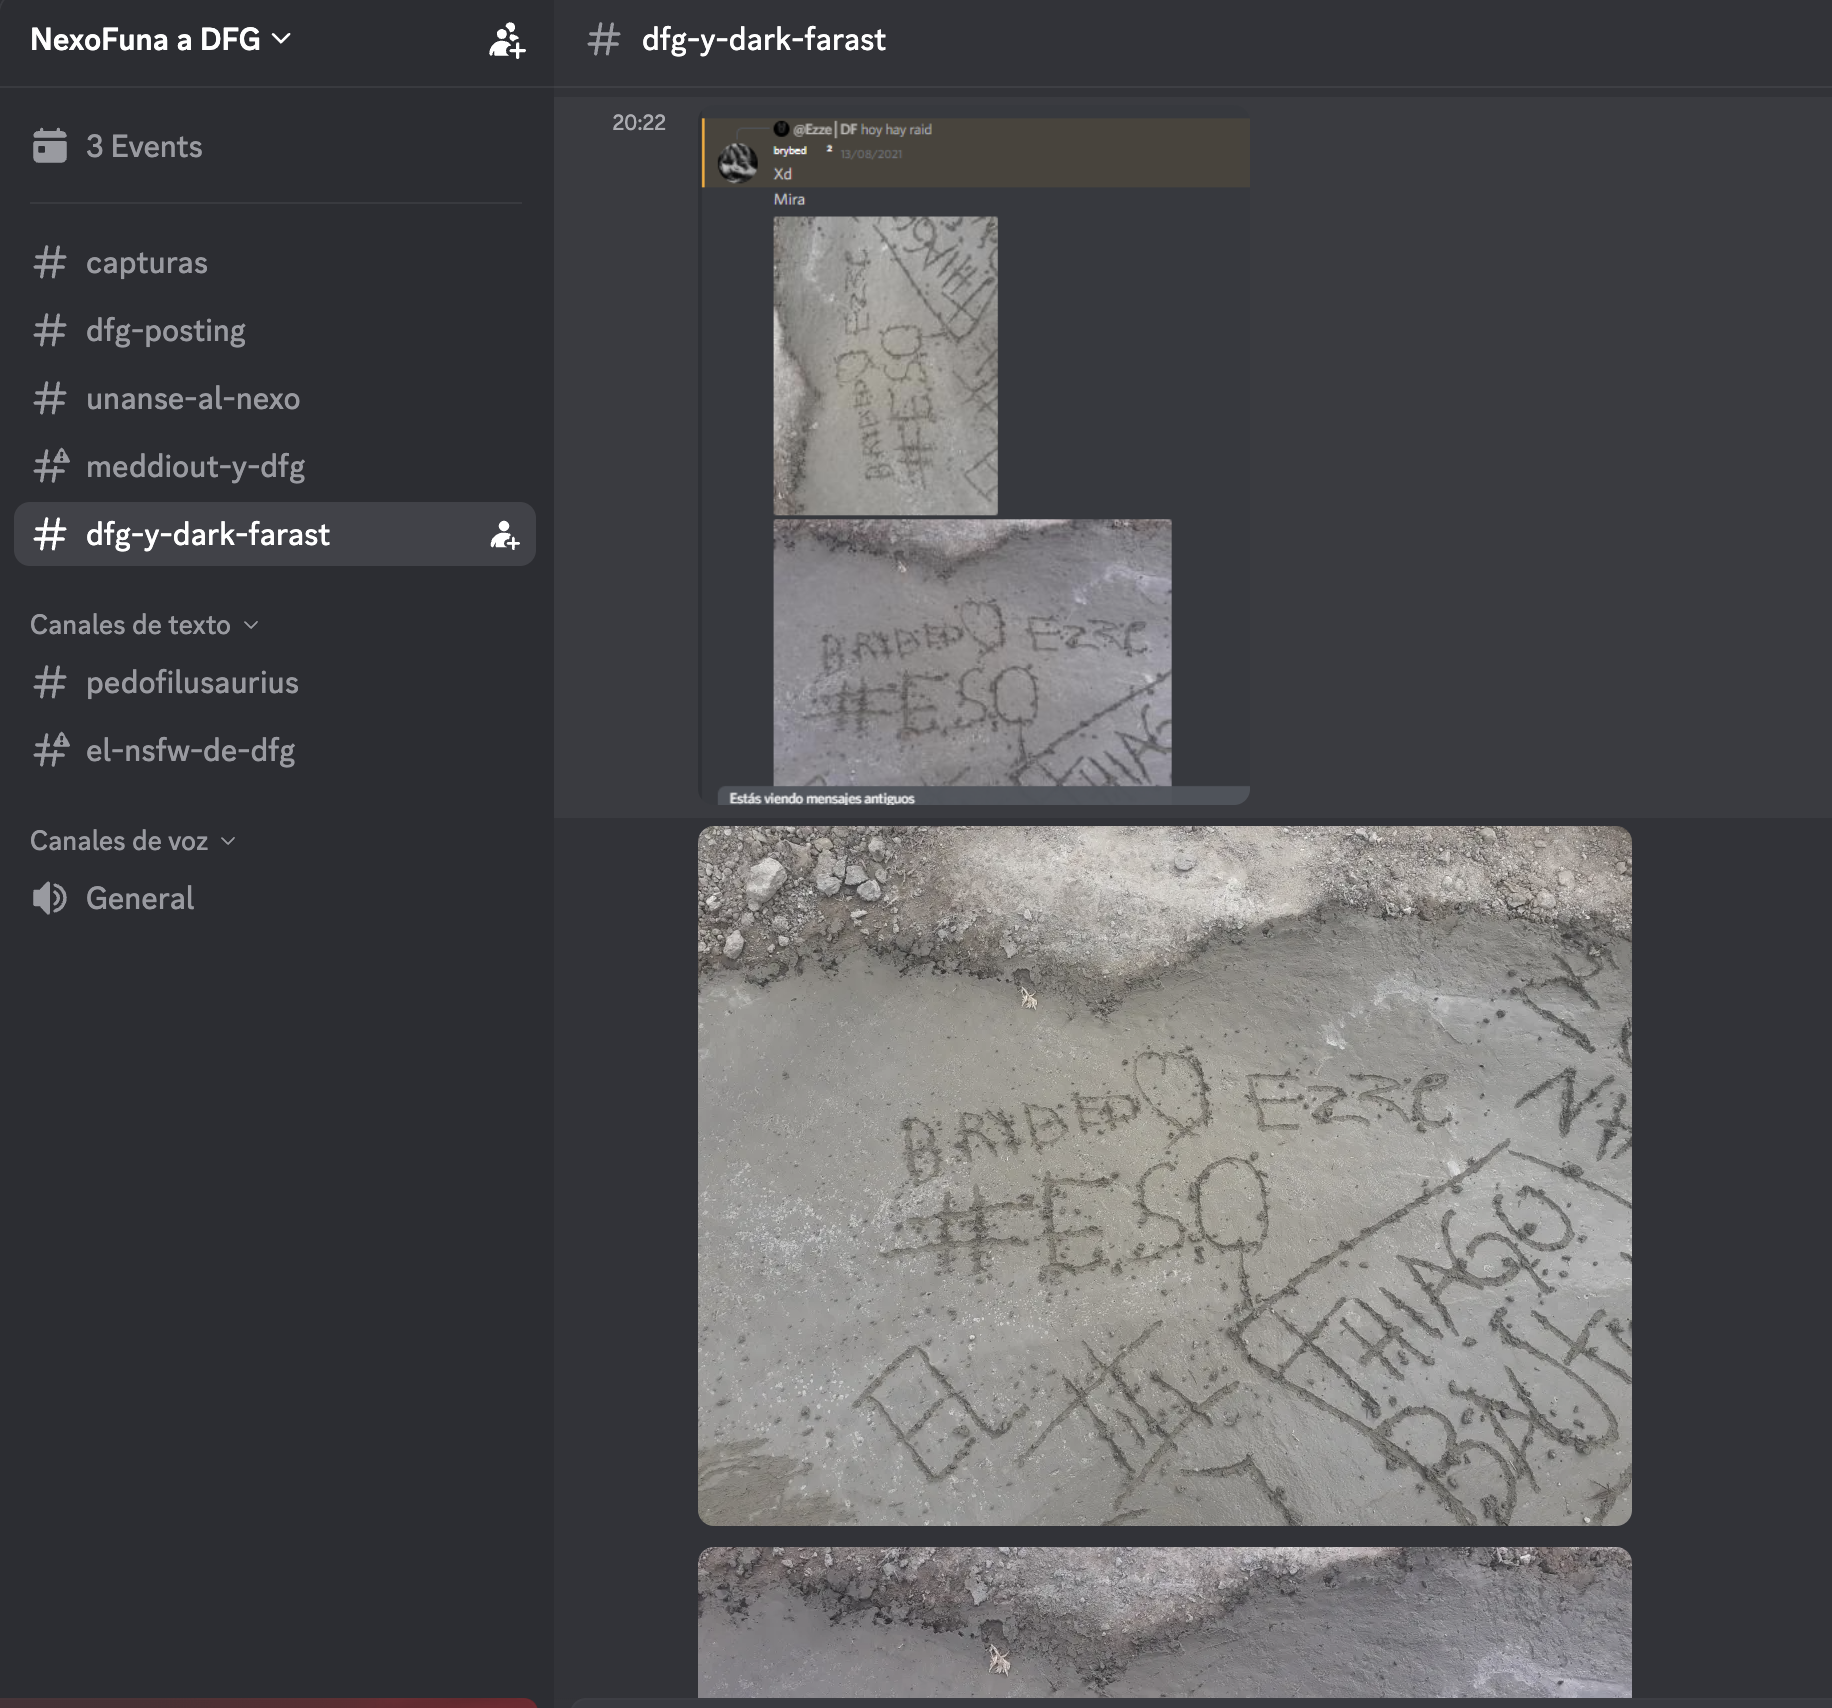Image resolution: width=1832 pixels, height=1708 pixels.
Task: Click the General voice channel speaker icon
Action: pos(49,898)
